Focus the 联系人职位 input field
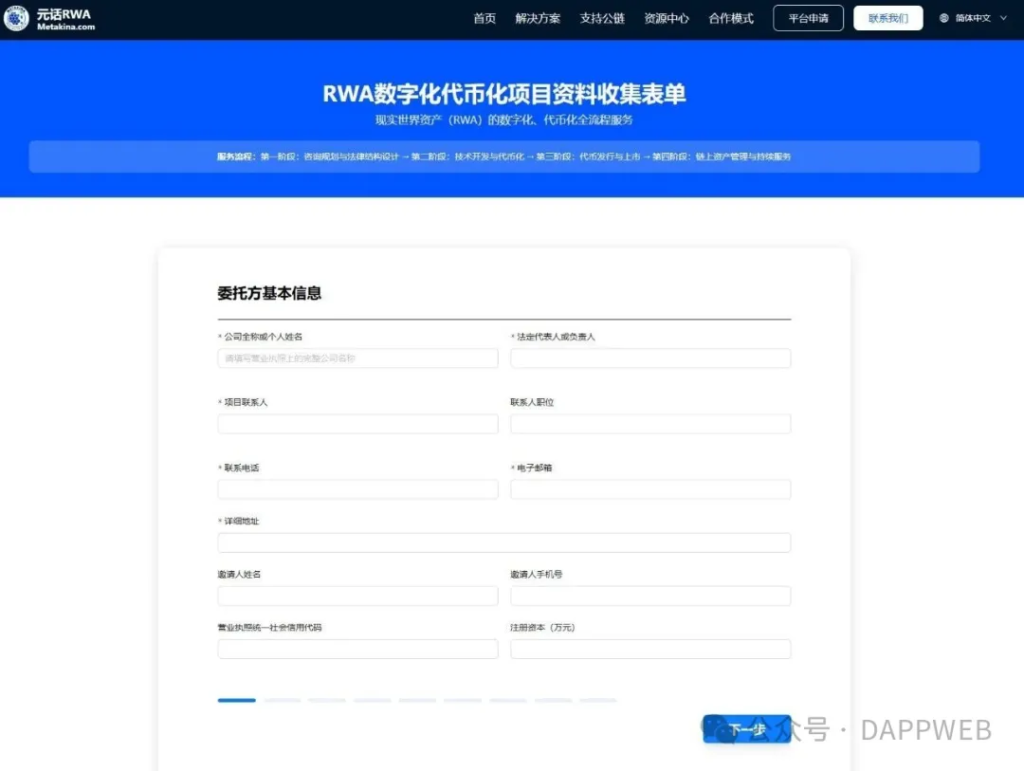 point(650,424)
